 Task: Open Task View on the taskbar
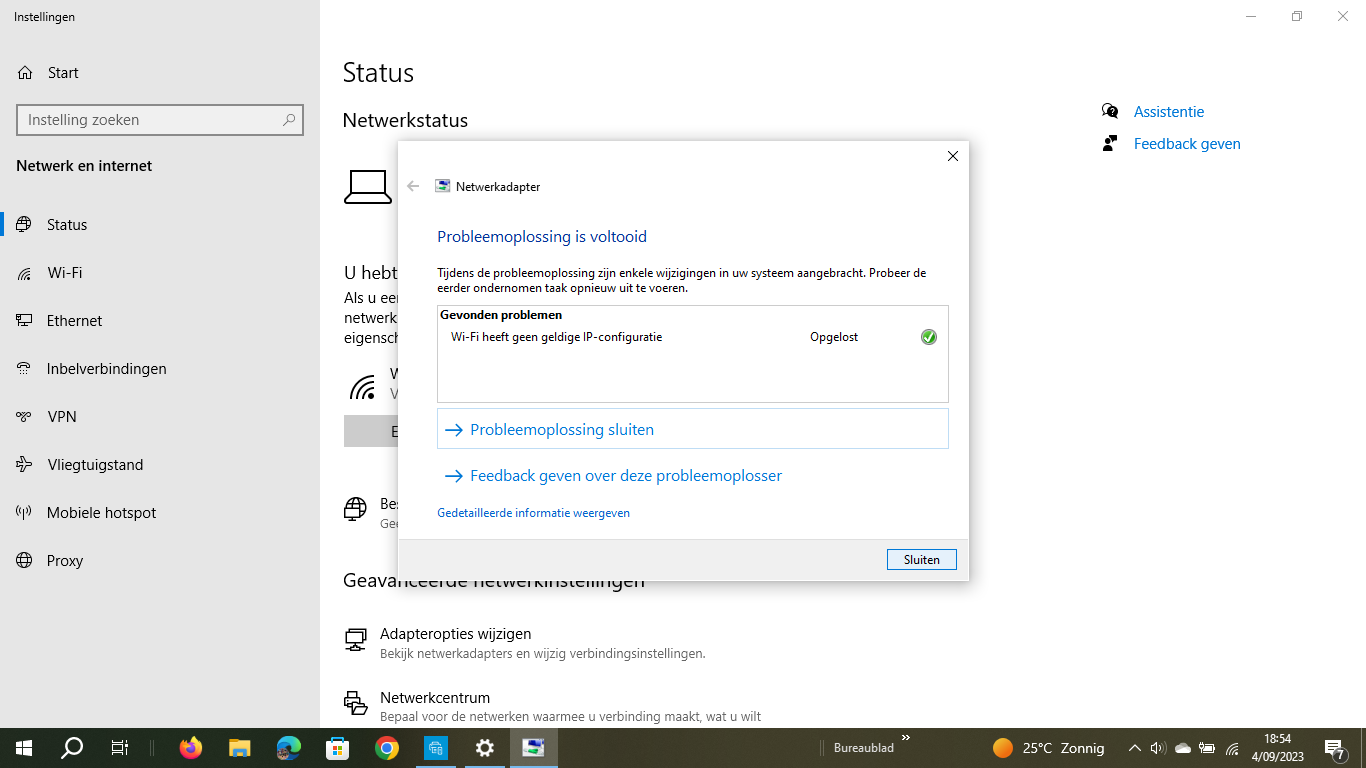(120, 748)
